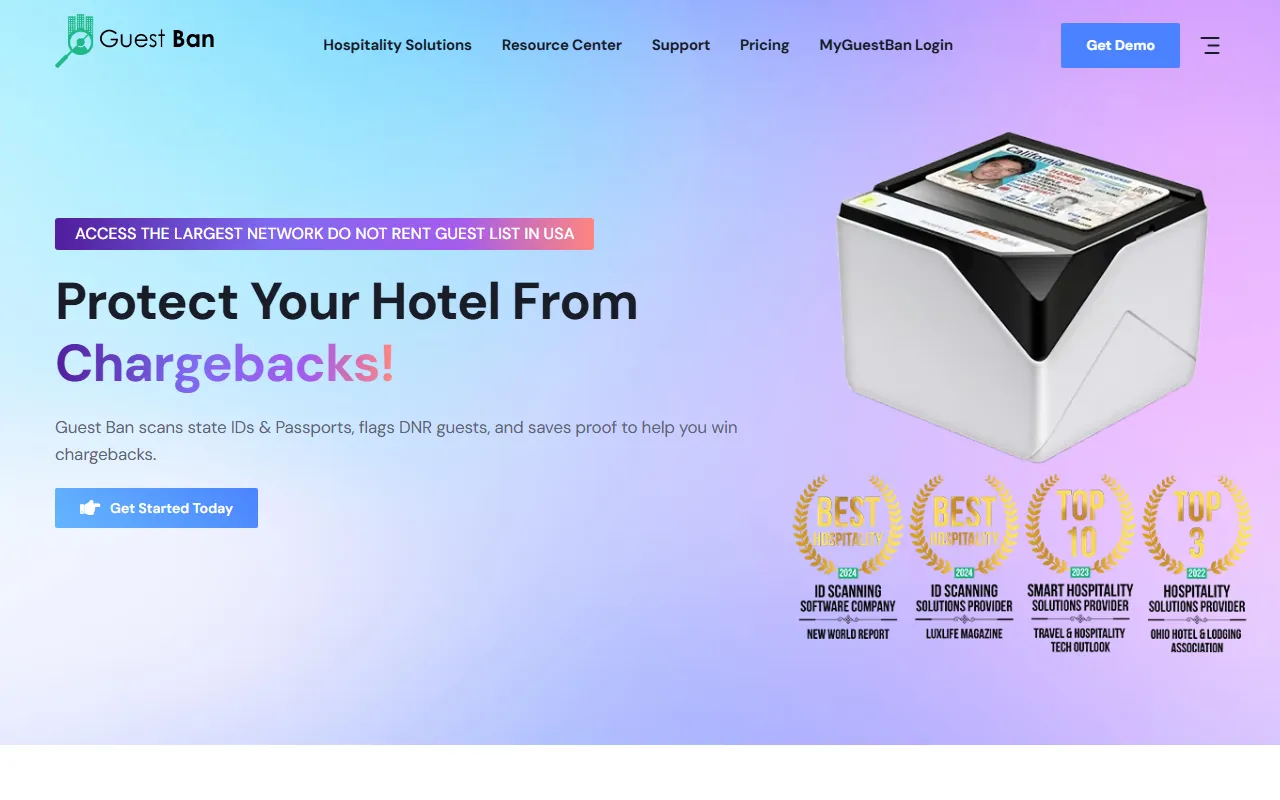Click the Top 3 Ohio Hotel badge
The width and height of the screenshot is (1280, 800).
click(1196, 563)
